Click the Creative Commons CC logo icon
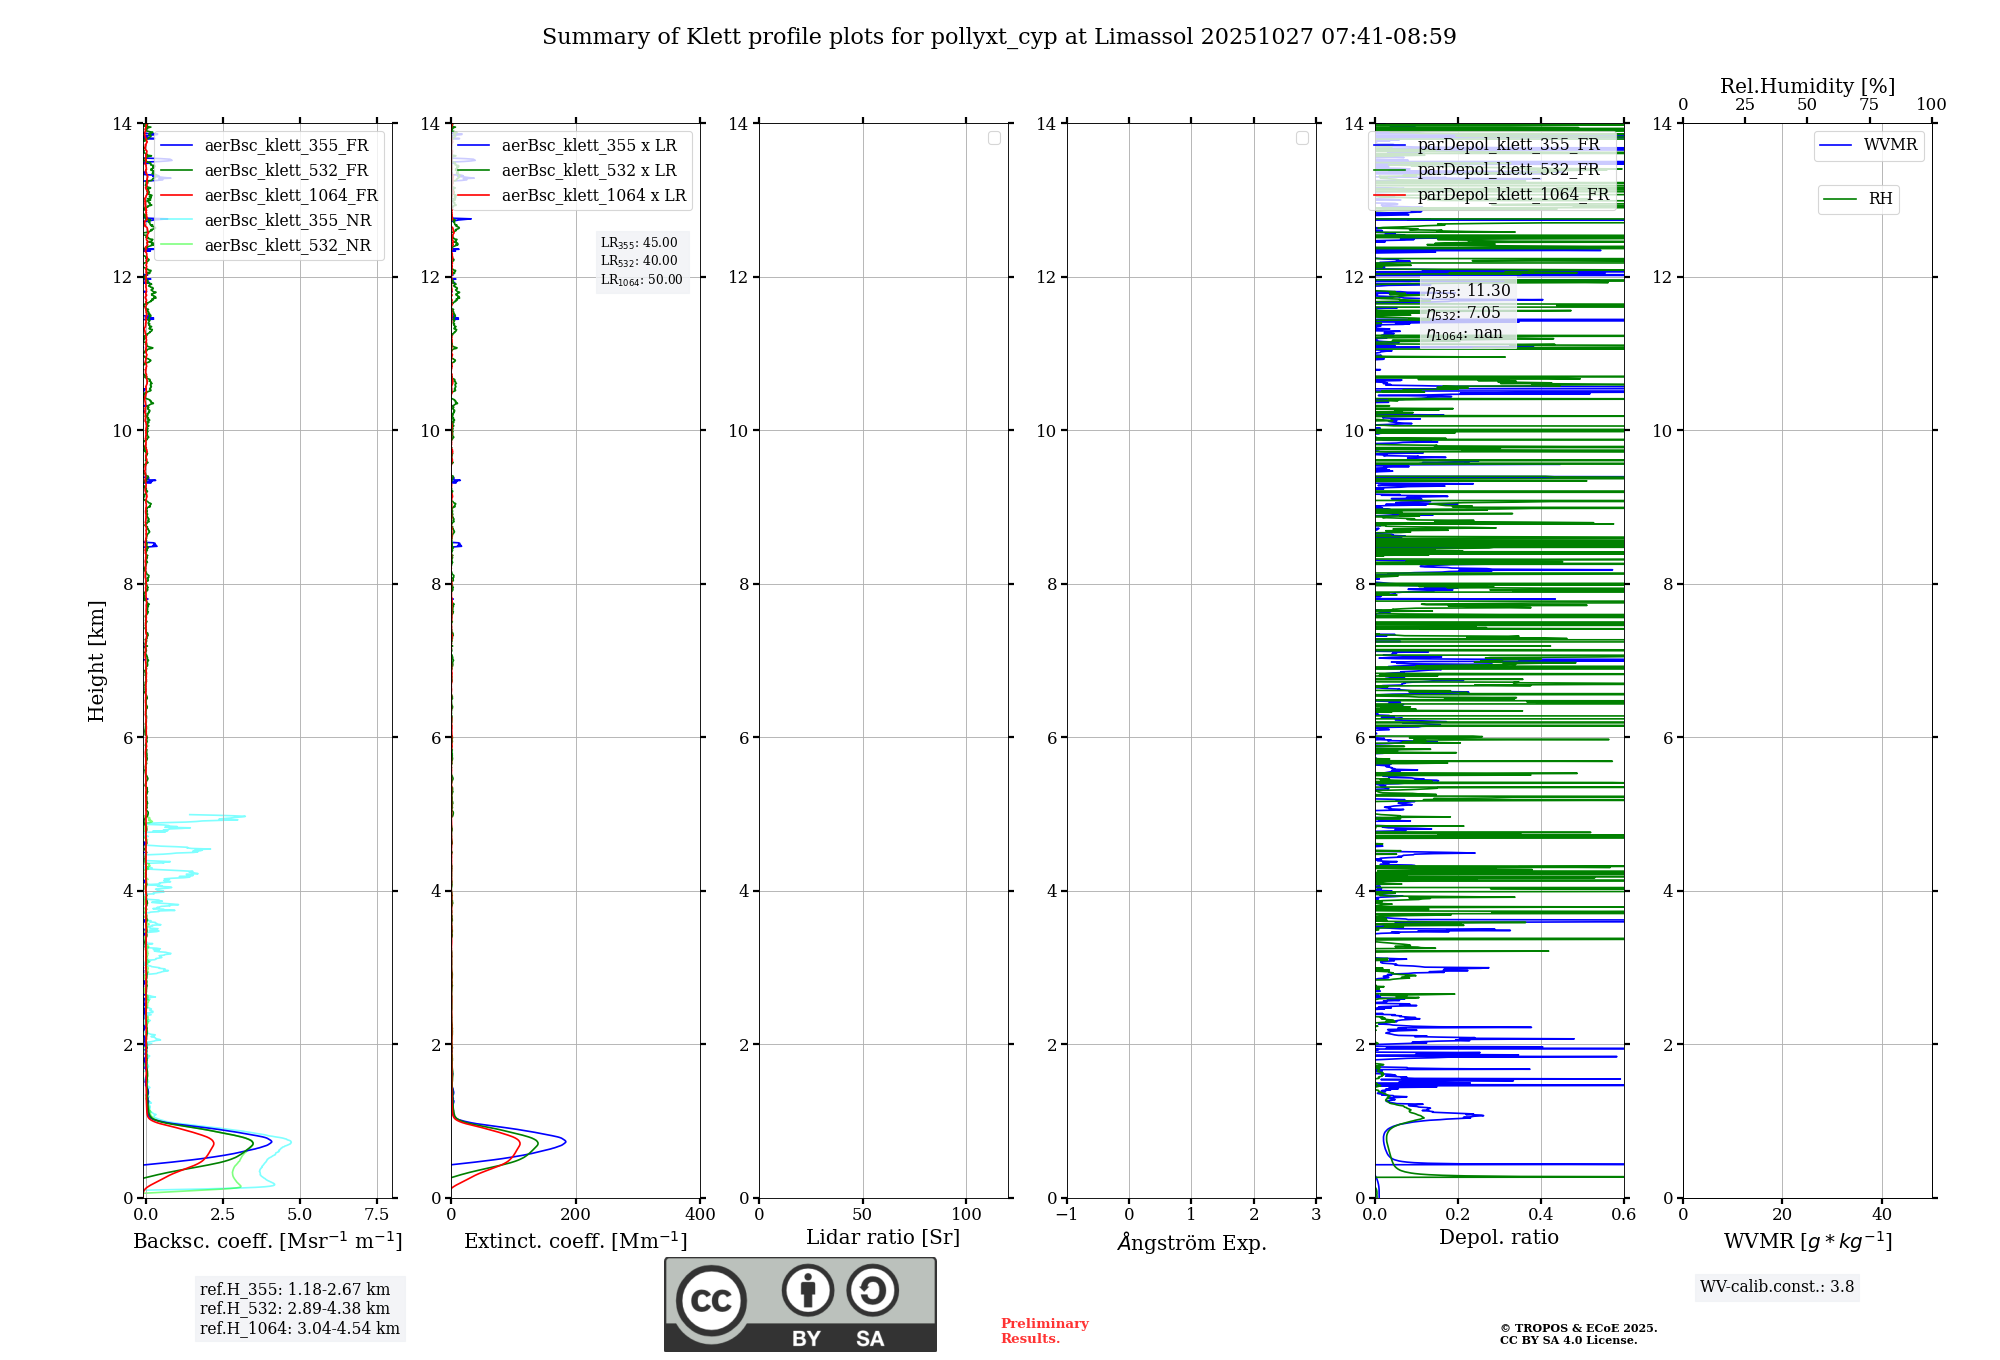The image size is (2000, 1360). (x=711, y=1300)
